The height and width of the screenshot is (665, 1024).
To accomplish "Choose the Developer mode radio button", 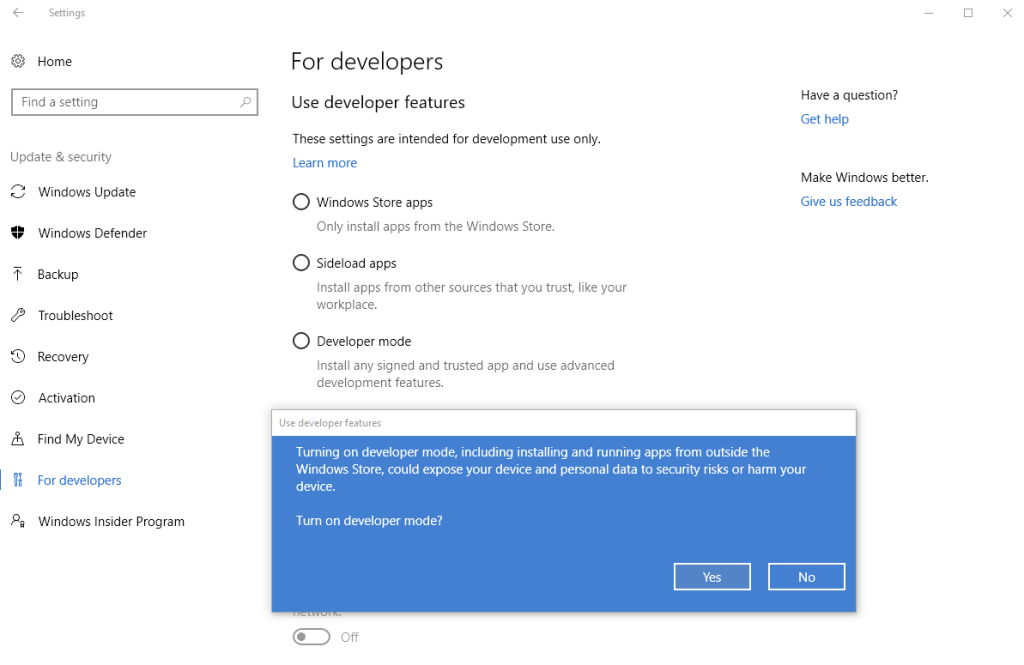I will click(301, 341).
